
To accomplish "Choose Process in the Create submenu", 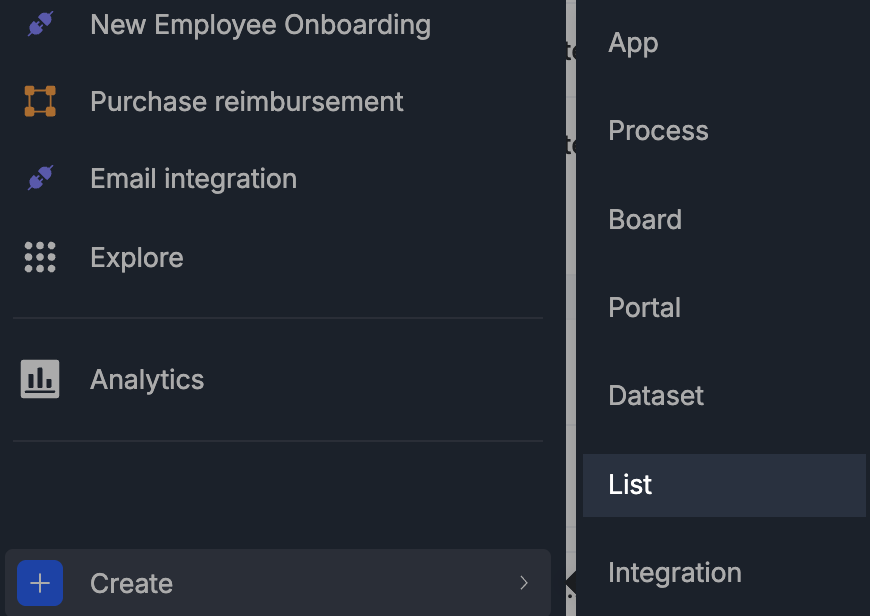I will (658, 131).
